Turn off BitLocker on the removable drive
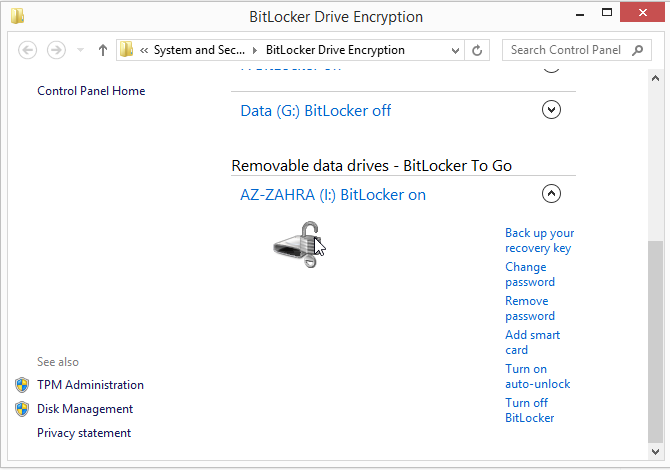670x470 pixels. click(529, 410)
